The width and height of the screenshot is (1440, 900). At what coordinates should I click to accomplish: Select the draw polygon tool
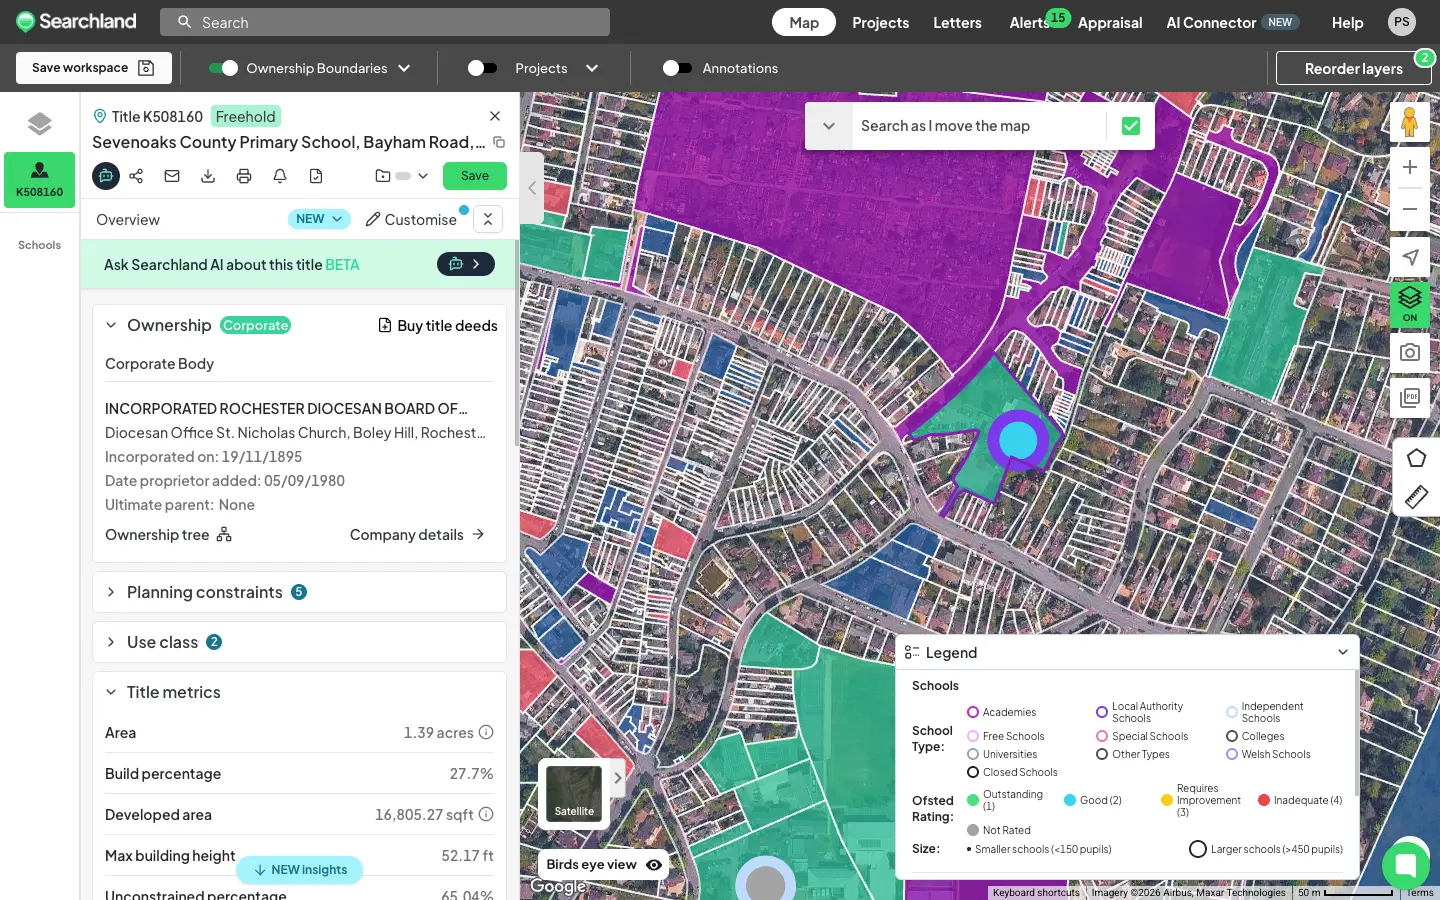(x=1416, y=458)
